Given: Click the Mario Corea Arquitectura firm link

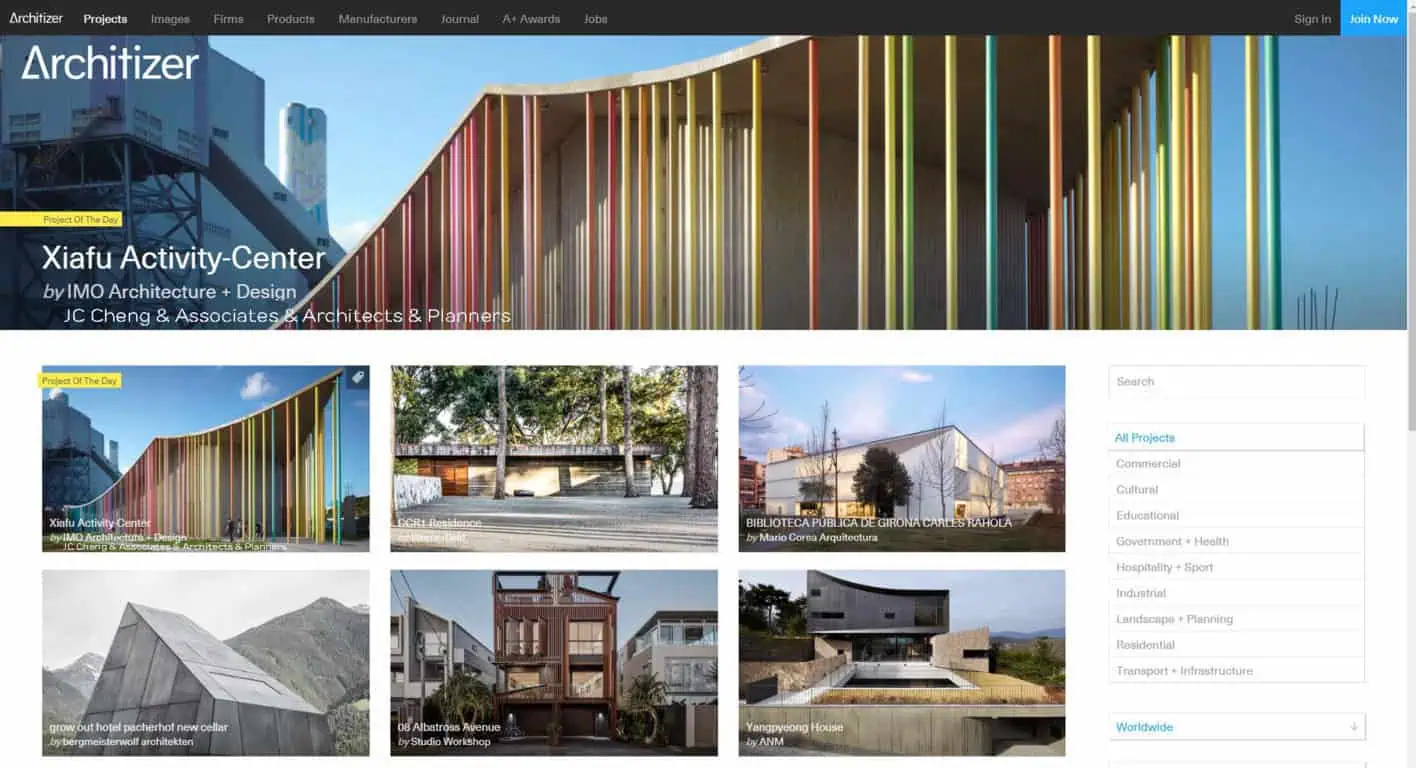Looking at the screenshot, I should coord(819,538).
